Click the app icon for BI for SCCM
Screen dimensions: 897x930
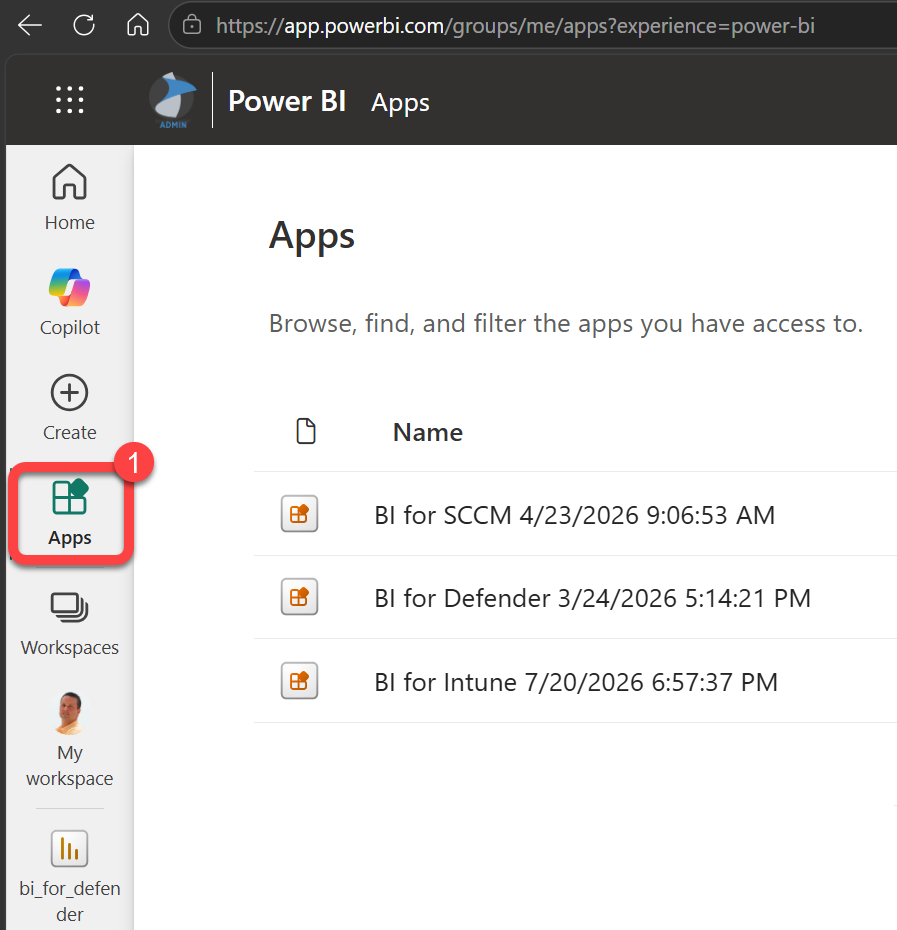(x=299, y=514)
